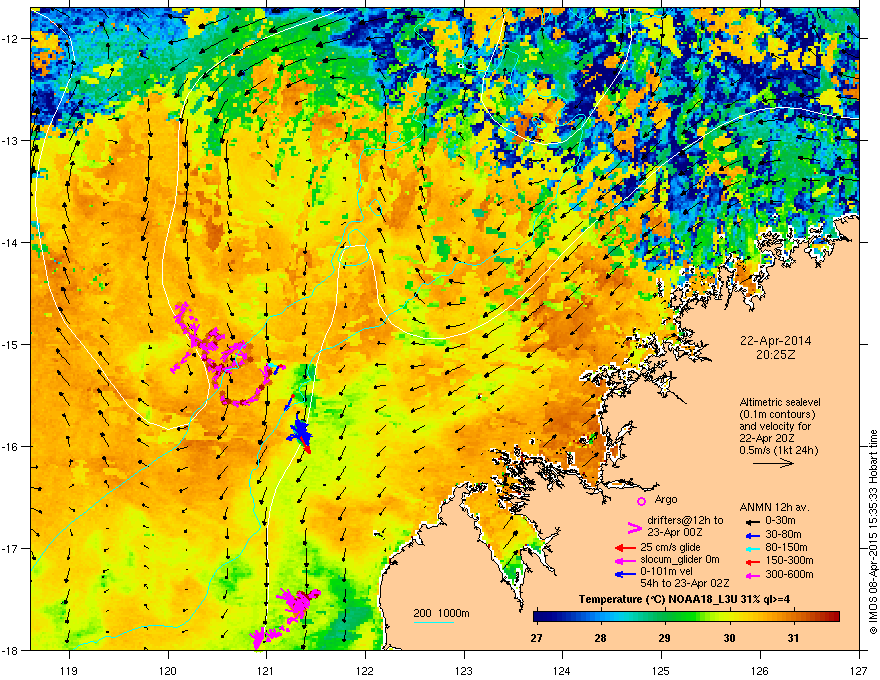Click the IMOS Hobart time stamp text
880x680 pixels.
click(x=873, y=532)
